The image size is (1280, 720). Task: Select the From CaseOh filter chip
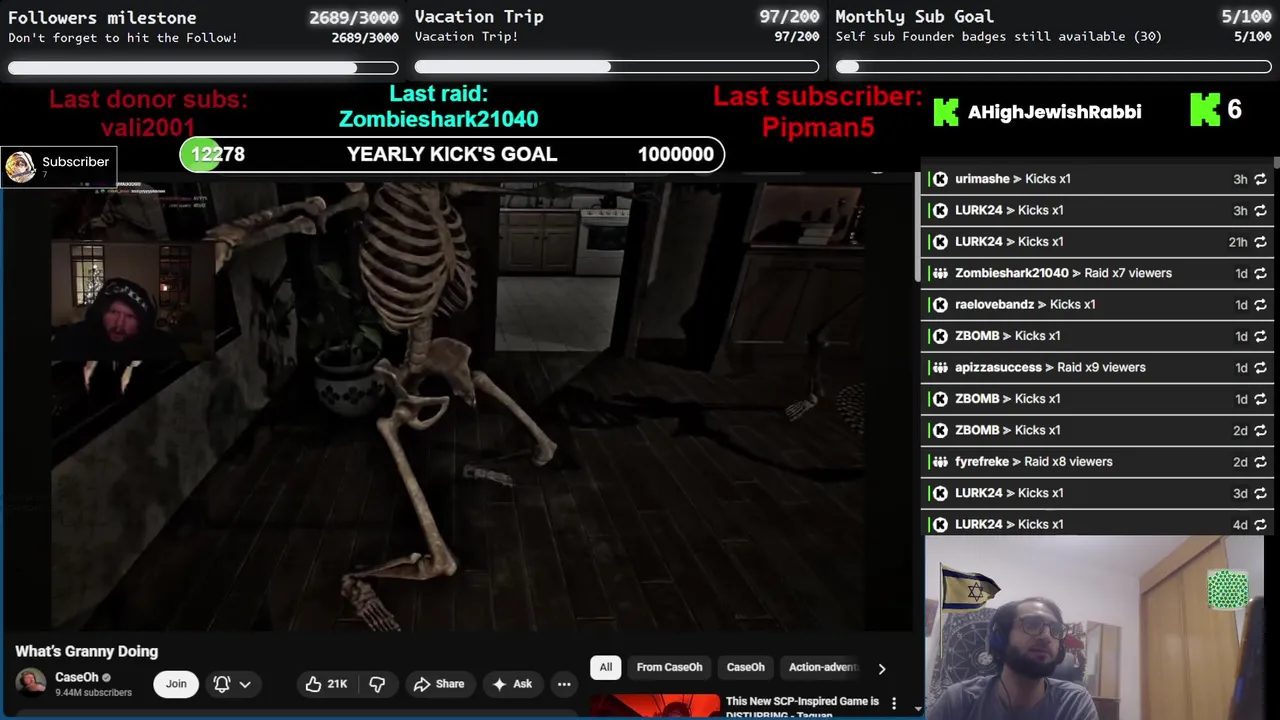pos(669,667)
